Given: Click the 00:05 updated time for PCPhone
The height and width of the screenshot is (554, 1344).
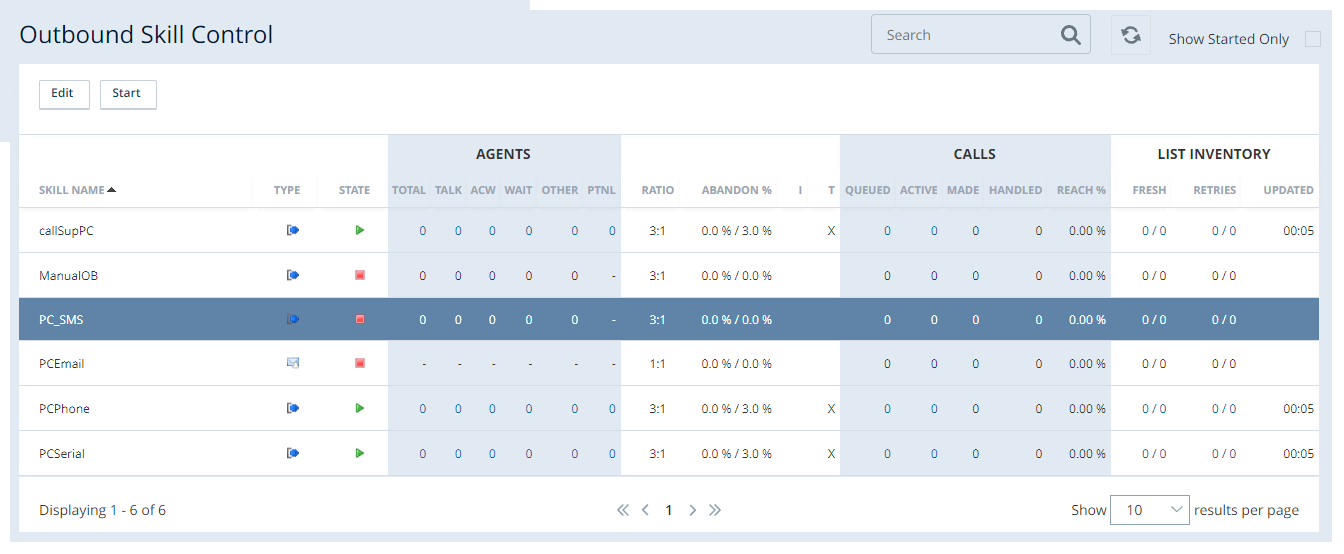Looking at the screenshot, I should tap(1299, 409).
